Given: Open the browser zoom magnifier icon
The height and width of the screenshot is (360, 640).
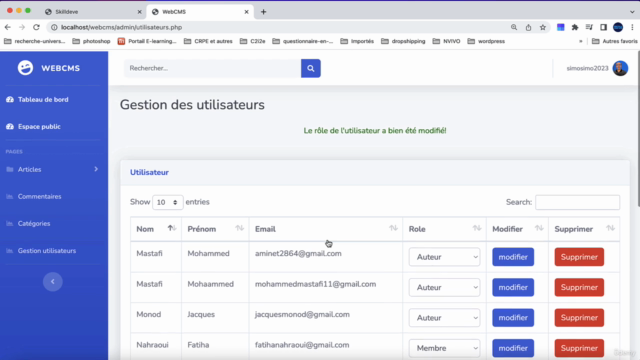Looking at the screenshot, I should 514,27.
